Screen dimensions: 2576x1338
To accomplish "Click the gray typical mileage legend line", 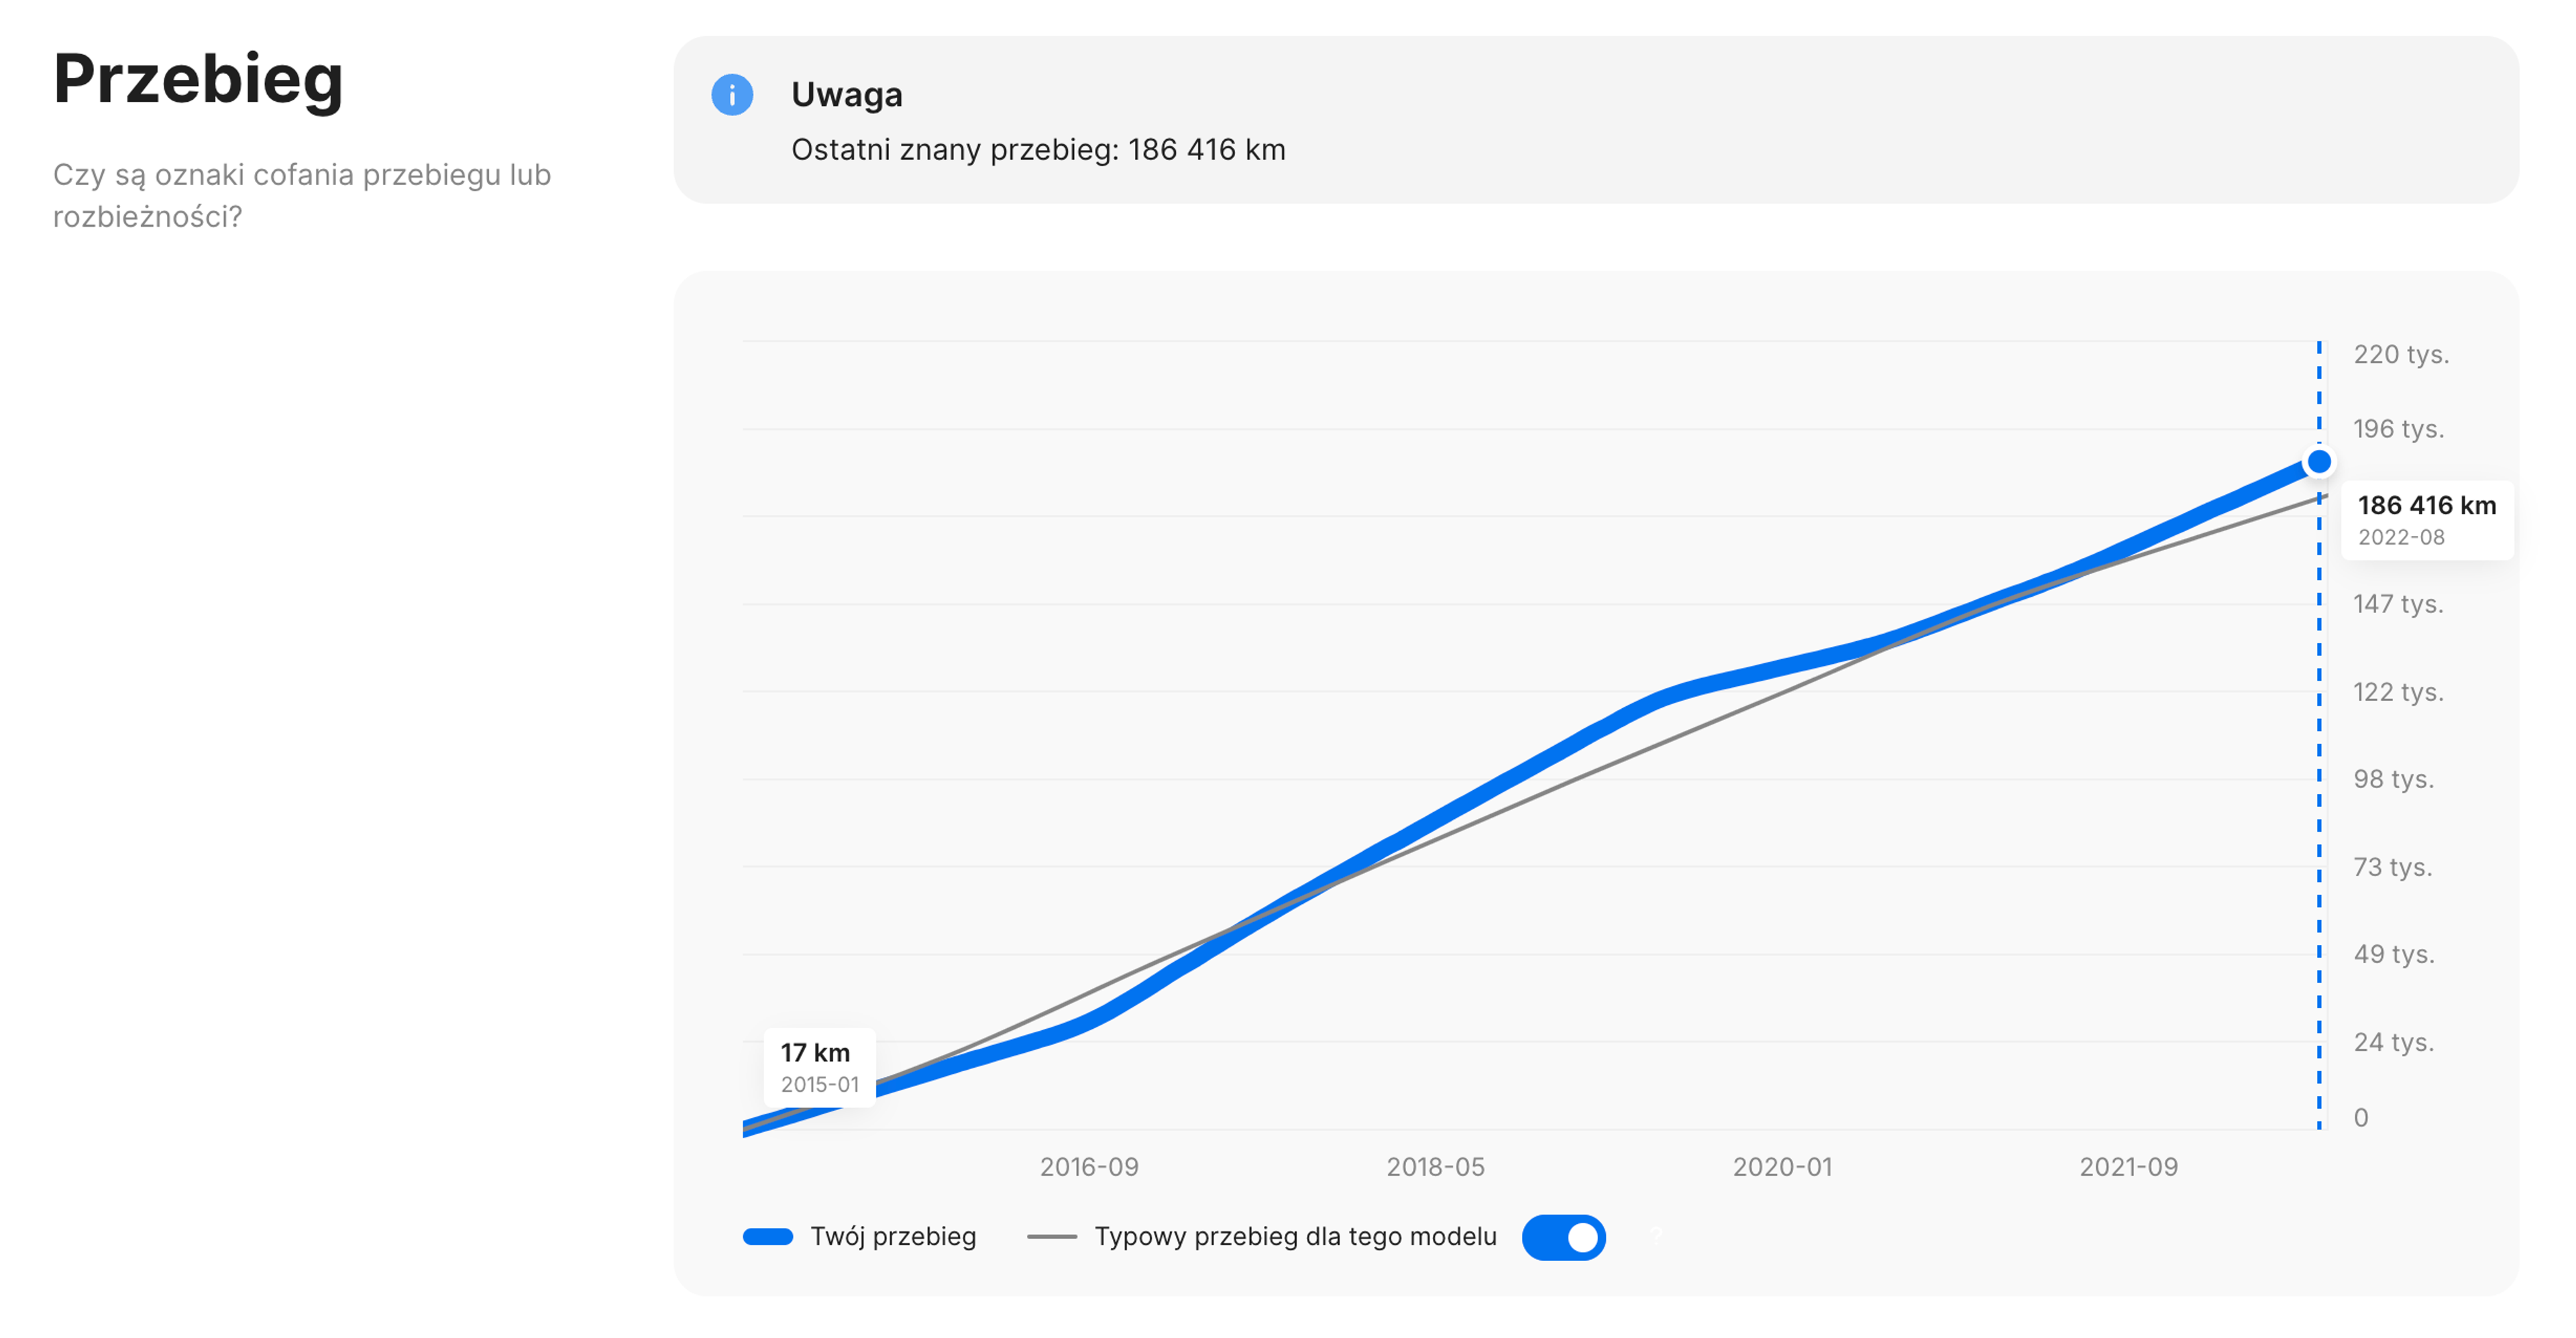I will point(1051,1237).
